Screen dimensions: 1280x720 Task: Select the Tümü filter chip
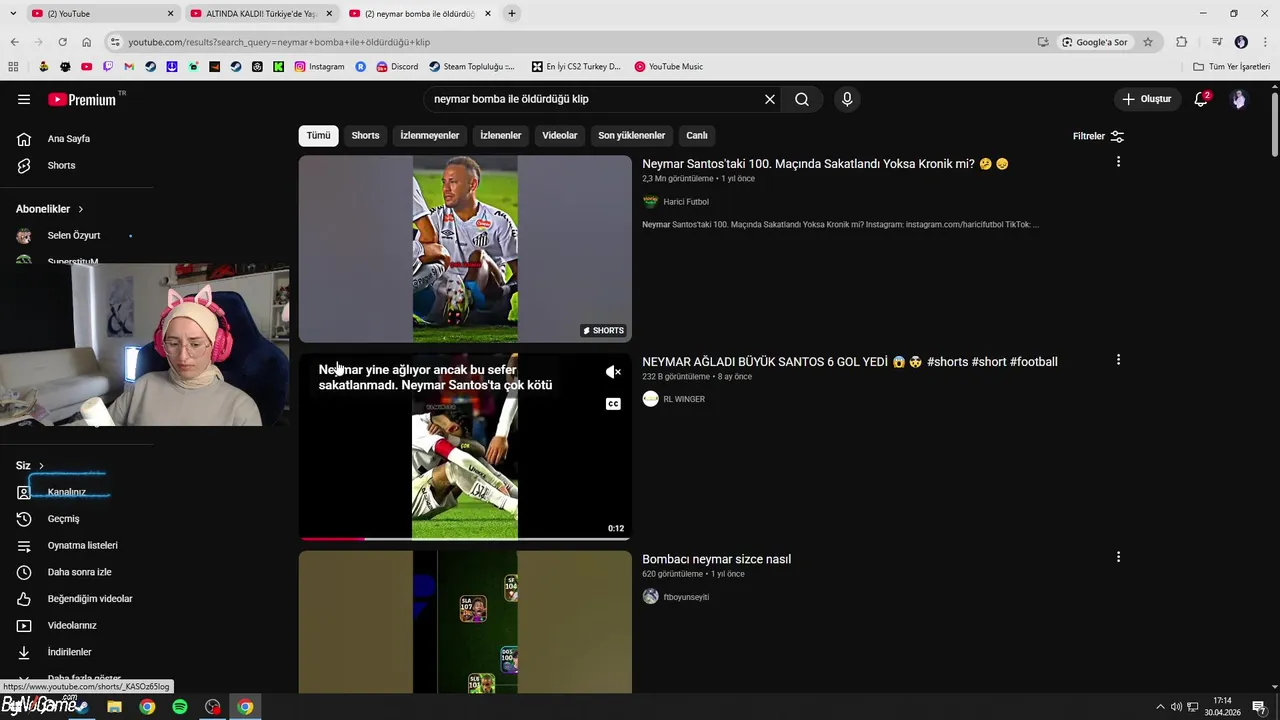point(318,135)
